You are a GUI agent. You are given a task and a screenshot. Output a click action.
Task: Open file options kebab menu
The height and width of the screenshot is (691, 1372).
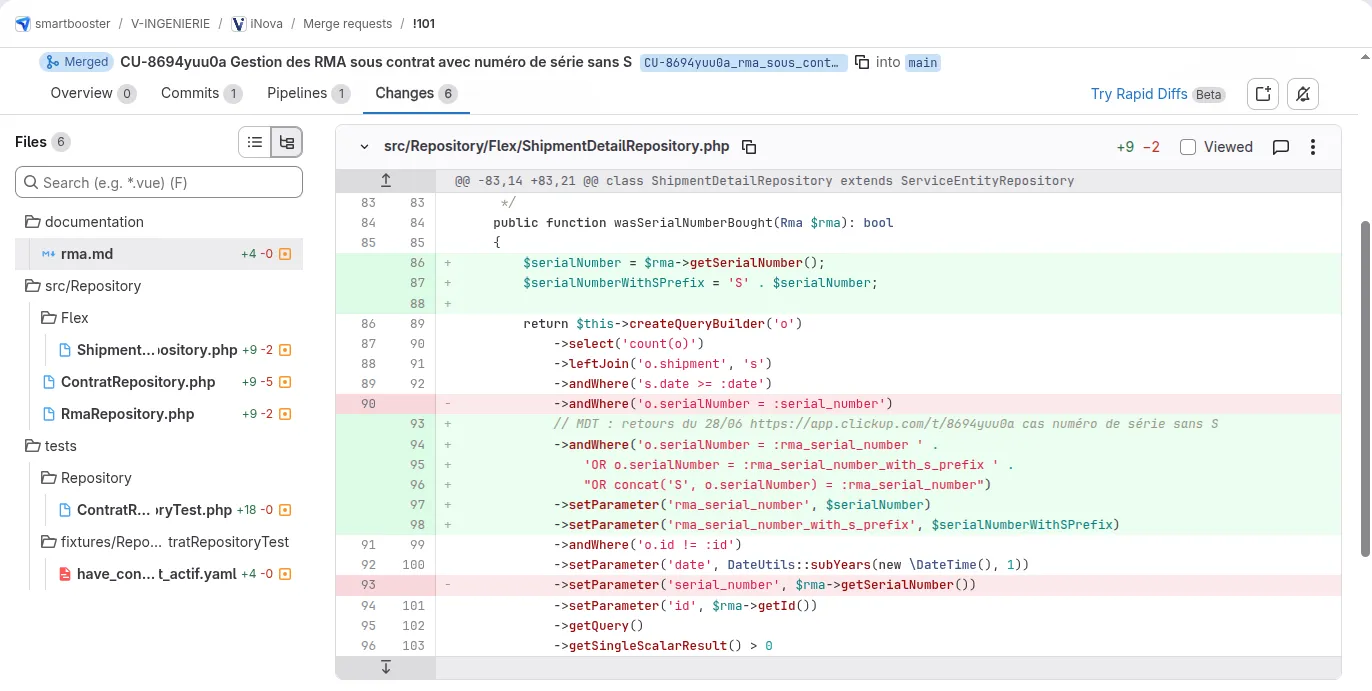[x=1313, y=147]
